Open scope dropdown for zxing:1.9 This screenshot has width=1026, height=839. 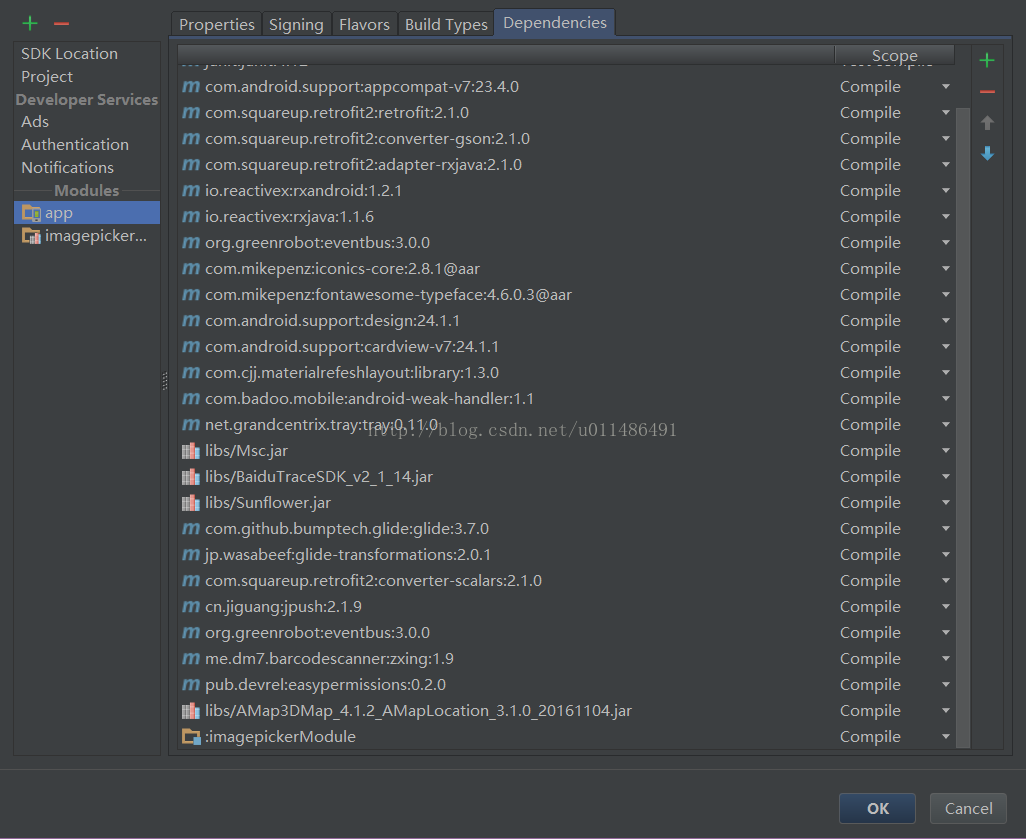946,658
